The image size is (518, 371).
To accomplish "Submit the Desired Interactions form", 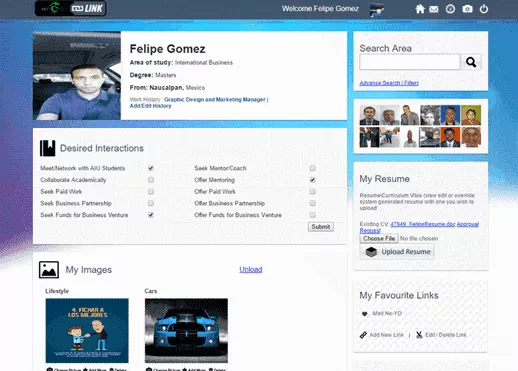I will [x=321, y=227].
